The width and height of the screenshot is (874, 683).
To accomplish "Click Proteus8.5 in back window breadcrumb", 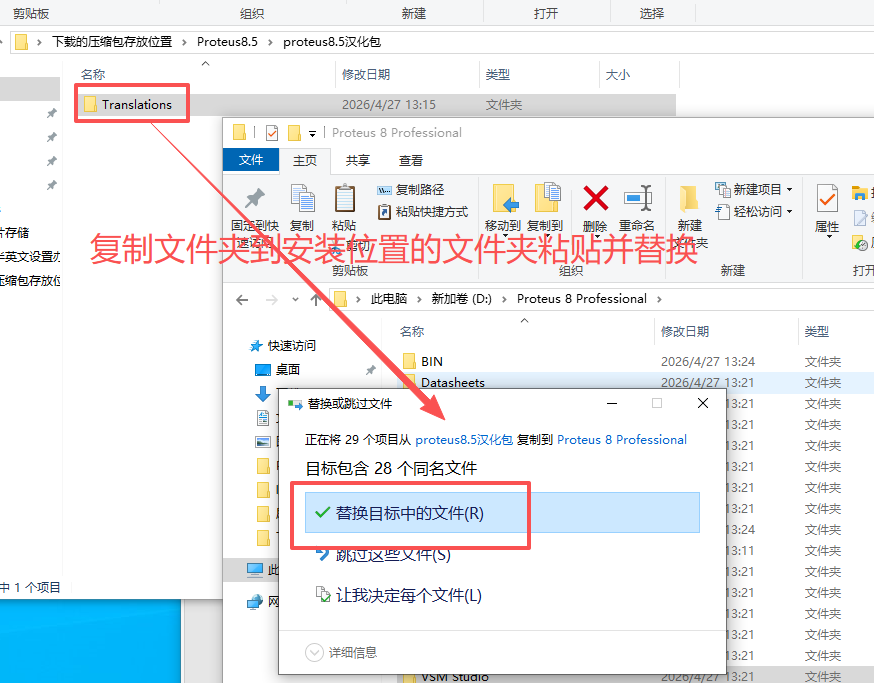I will (227, 42).
